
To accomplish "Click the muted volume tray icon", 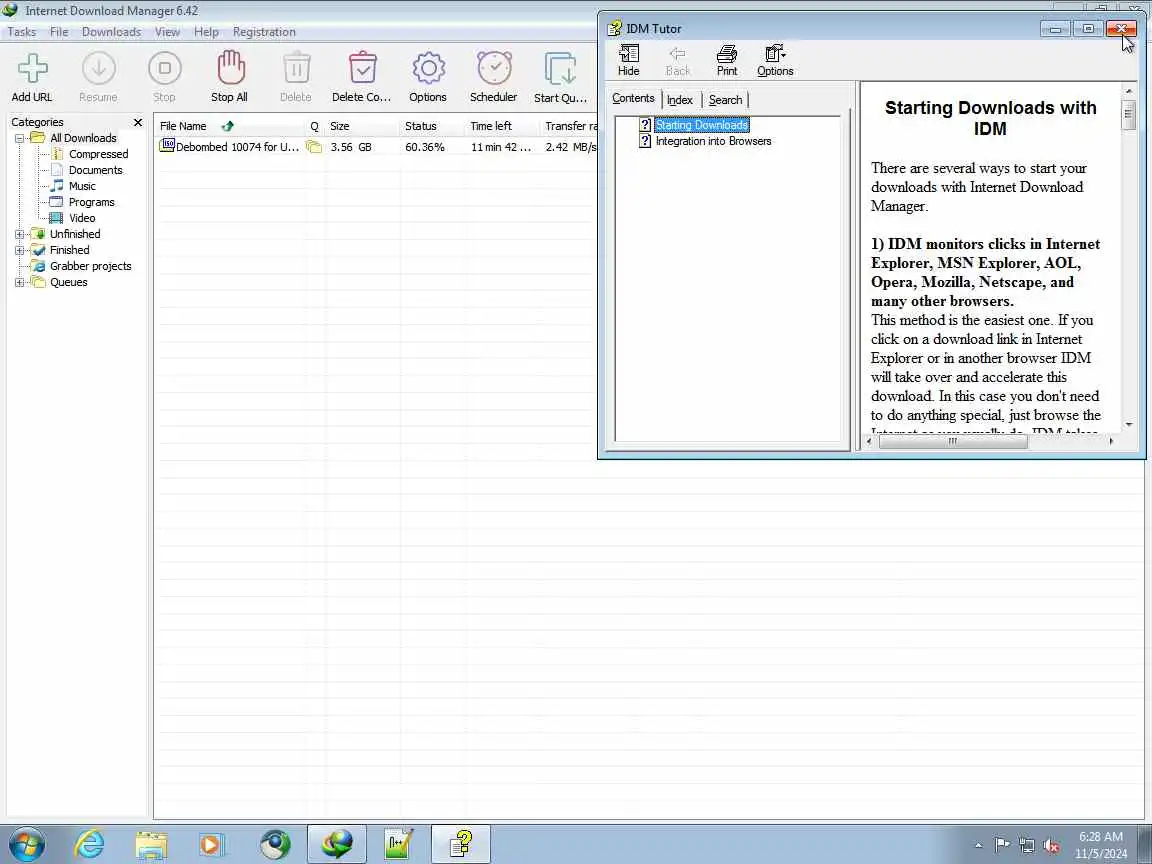I will [x=1051, y=846].
